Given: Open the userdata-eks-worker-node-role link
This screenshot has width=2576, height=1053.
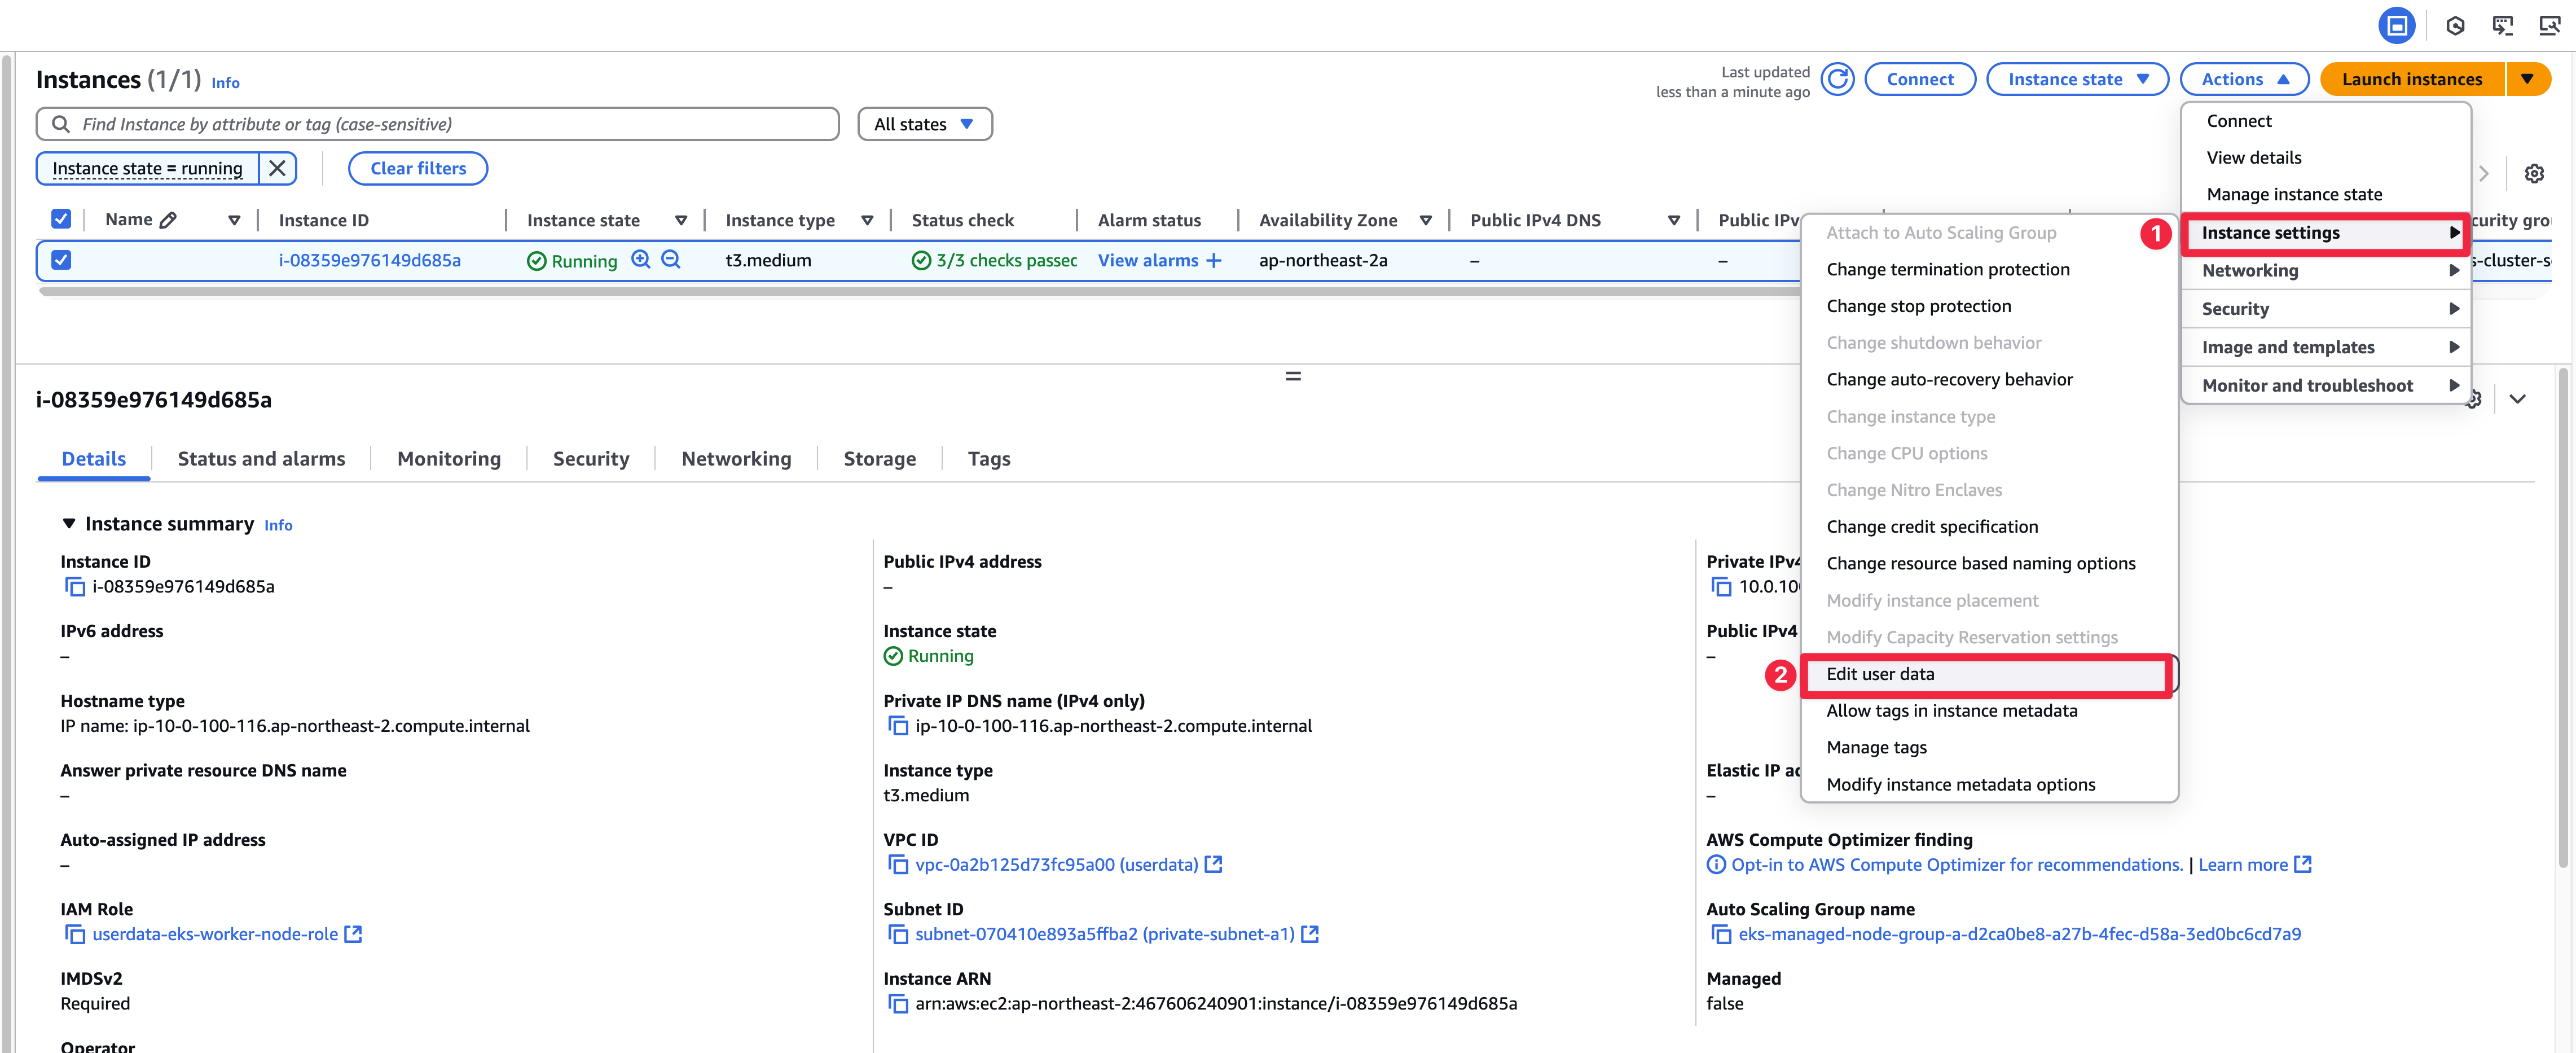Looking at the screenshot, I should tap(215, 934).
